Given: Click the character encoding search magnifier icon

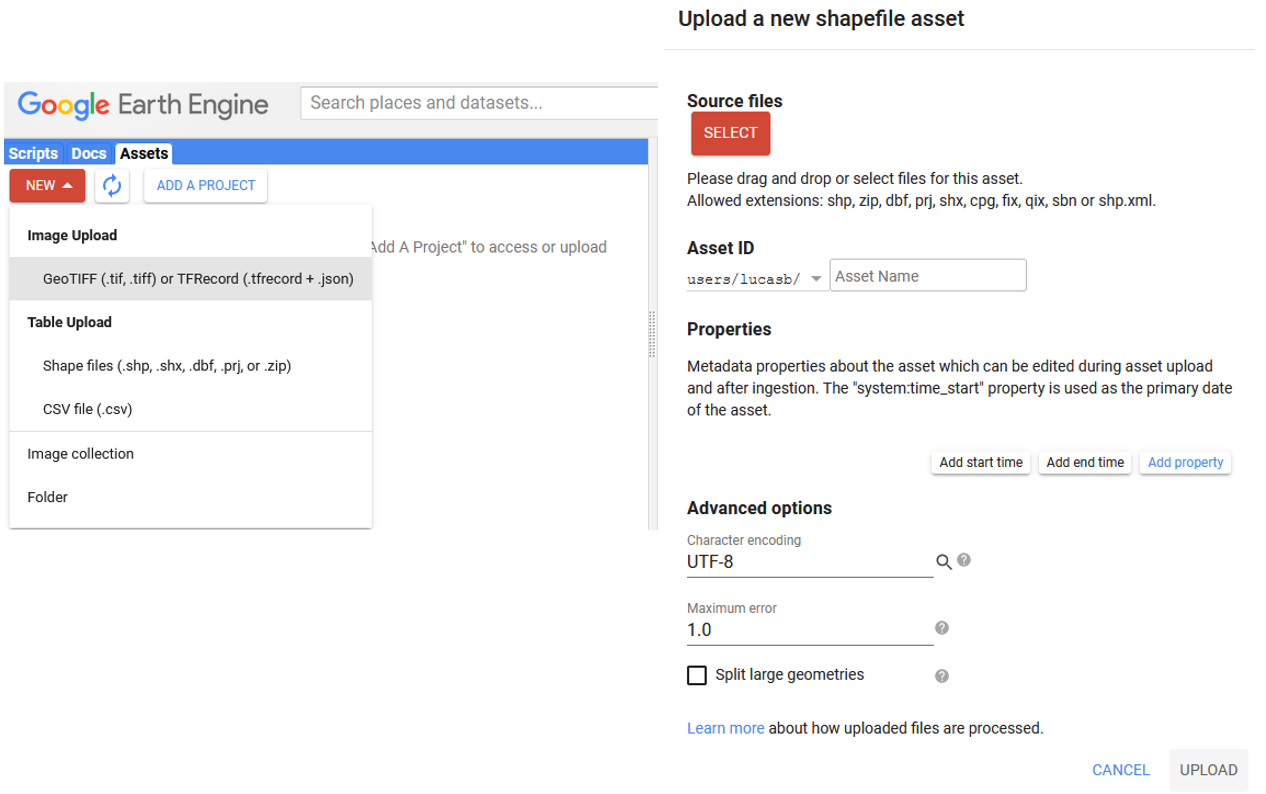Looking at the screenshot, I should point(943,562).
